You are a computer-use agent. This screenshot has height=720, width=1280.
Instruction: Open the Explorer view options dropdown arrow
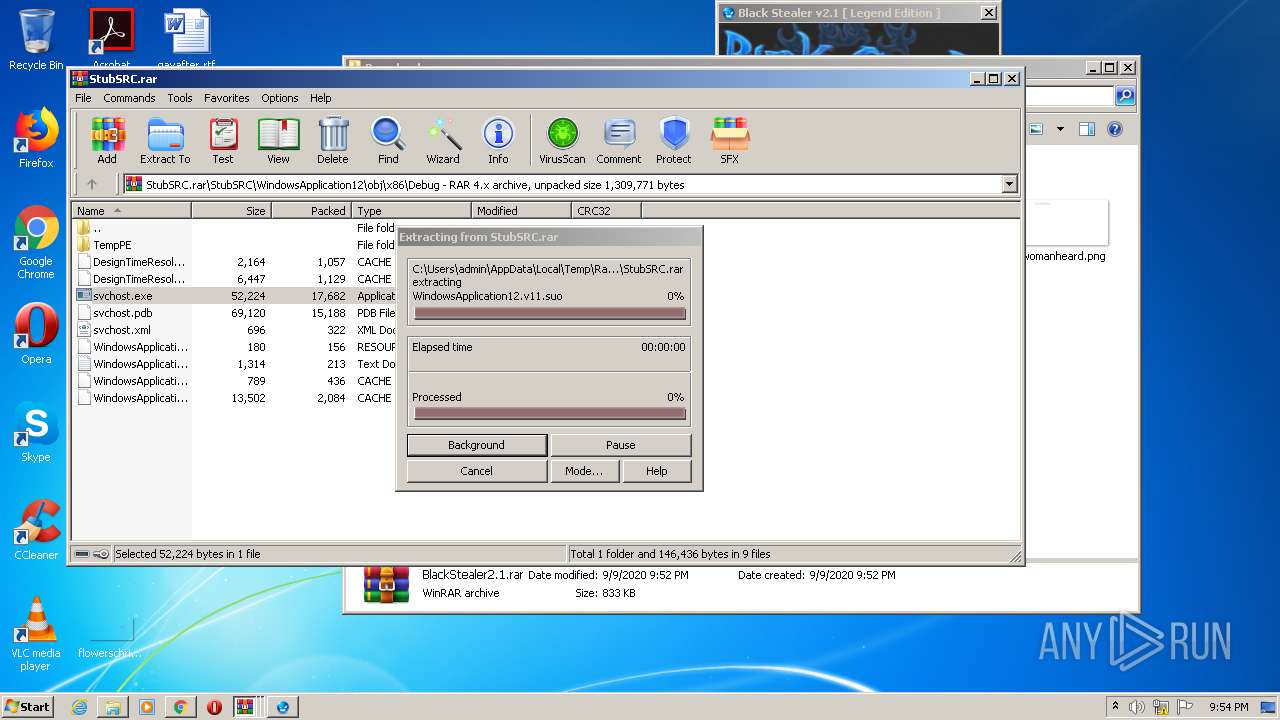(1060, 129)
